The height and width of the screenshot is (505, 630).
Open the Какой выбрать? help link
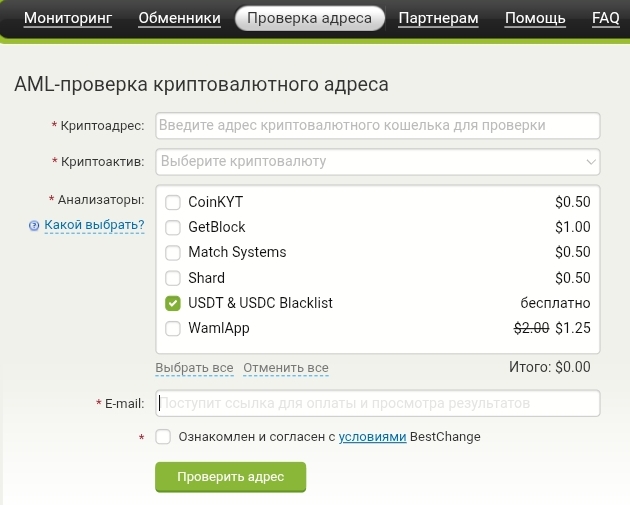[x=94, y=225]
